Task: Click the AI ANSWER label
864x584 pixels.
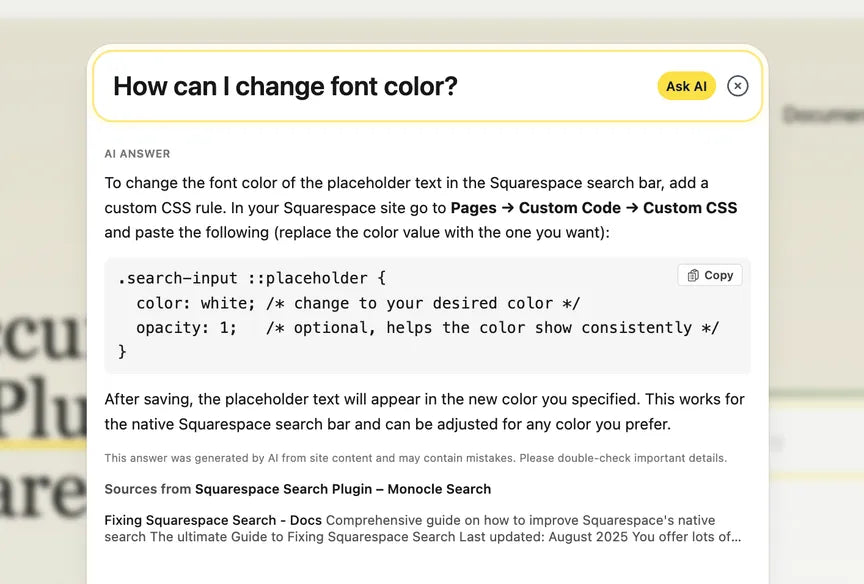Action: click(137, 154)
